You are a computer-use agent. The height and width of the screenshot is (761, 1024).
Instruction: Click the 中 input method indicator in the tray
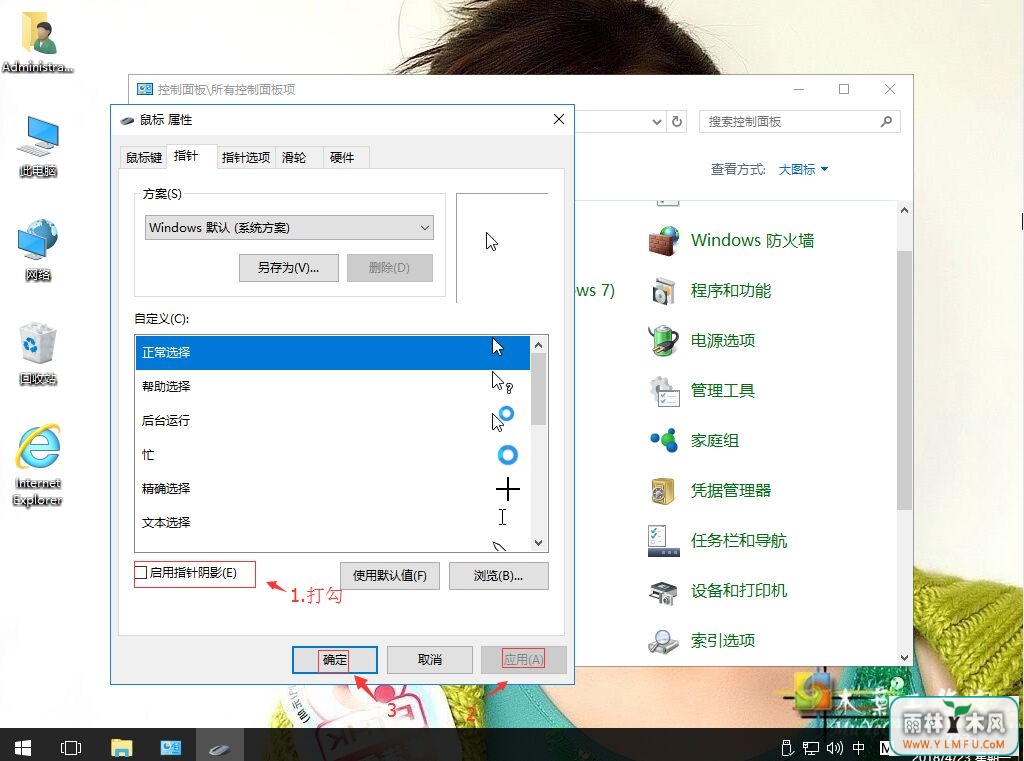click(x=858, y=747)
